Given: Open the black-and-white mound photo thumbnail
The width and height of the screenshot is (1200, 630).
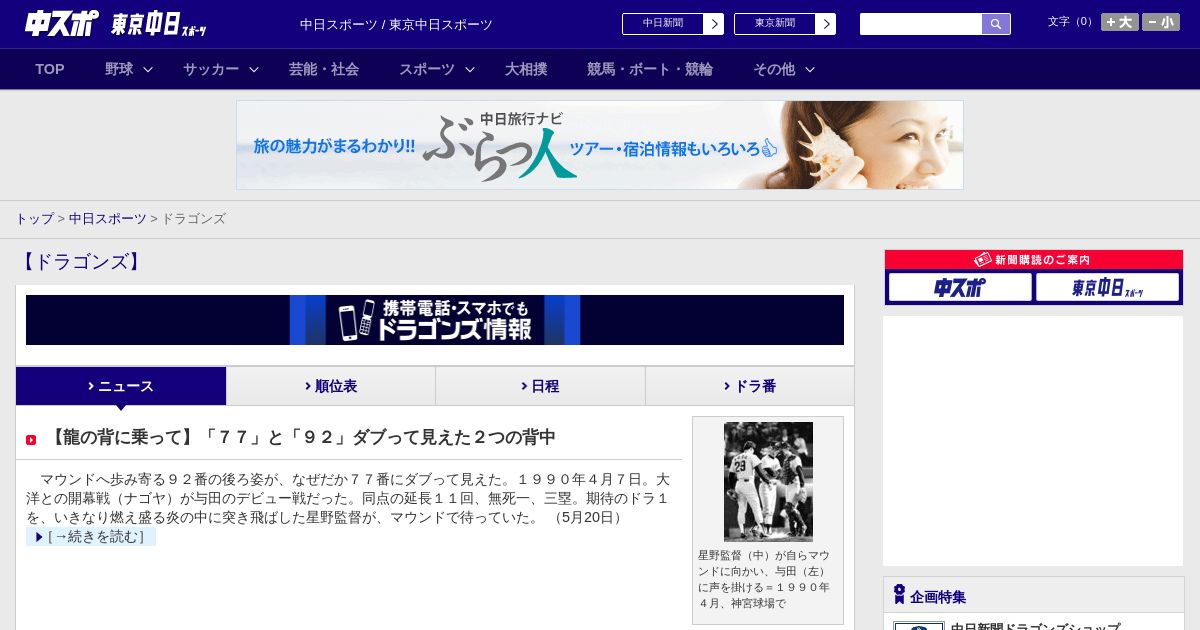Looking at the screenshot, I should point(768,482).
